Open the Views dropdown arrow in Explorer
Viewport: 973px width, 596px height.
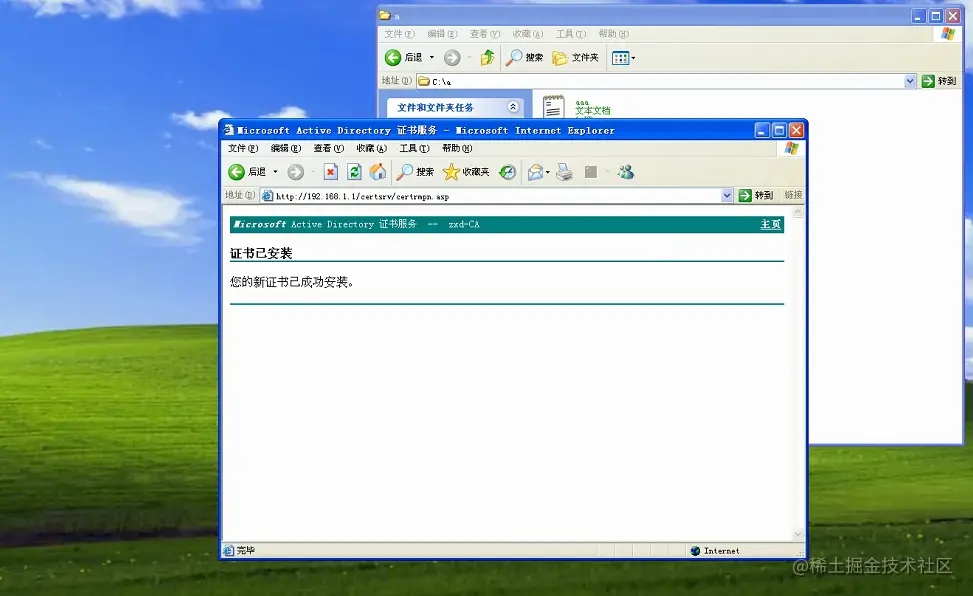[x=633, y=58]
